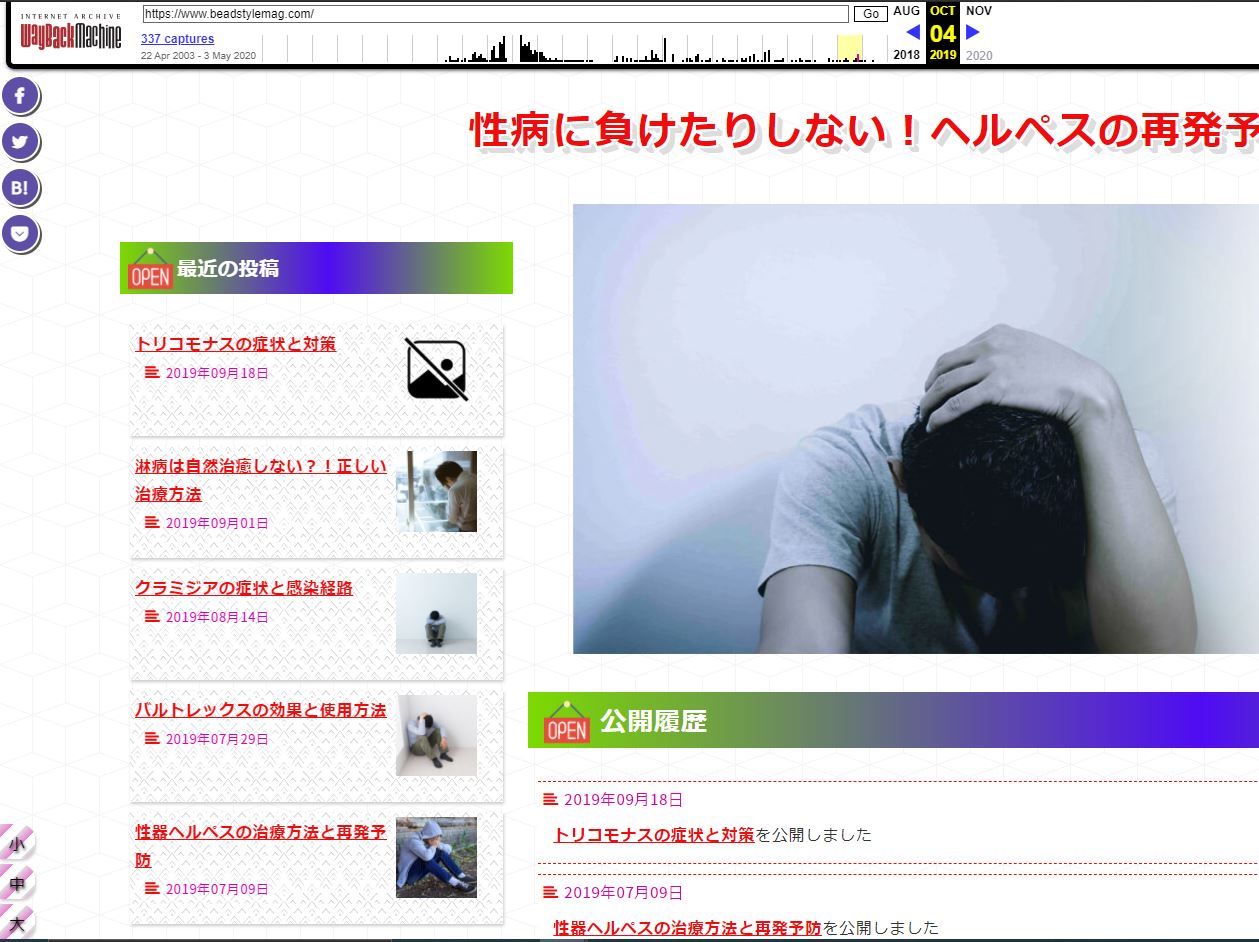The width and height of the screenshot is (1259, 942).
Task: Go to previous capture with left arrow
Action: click(912, 32)
